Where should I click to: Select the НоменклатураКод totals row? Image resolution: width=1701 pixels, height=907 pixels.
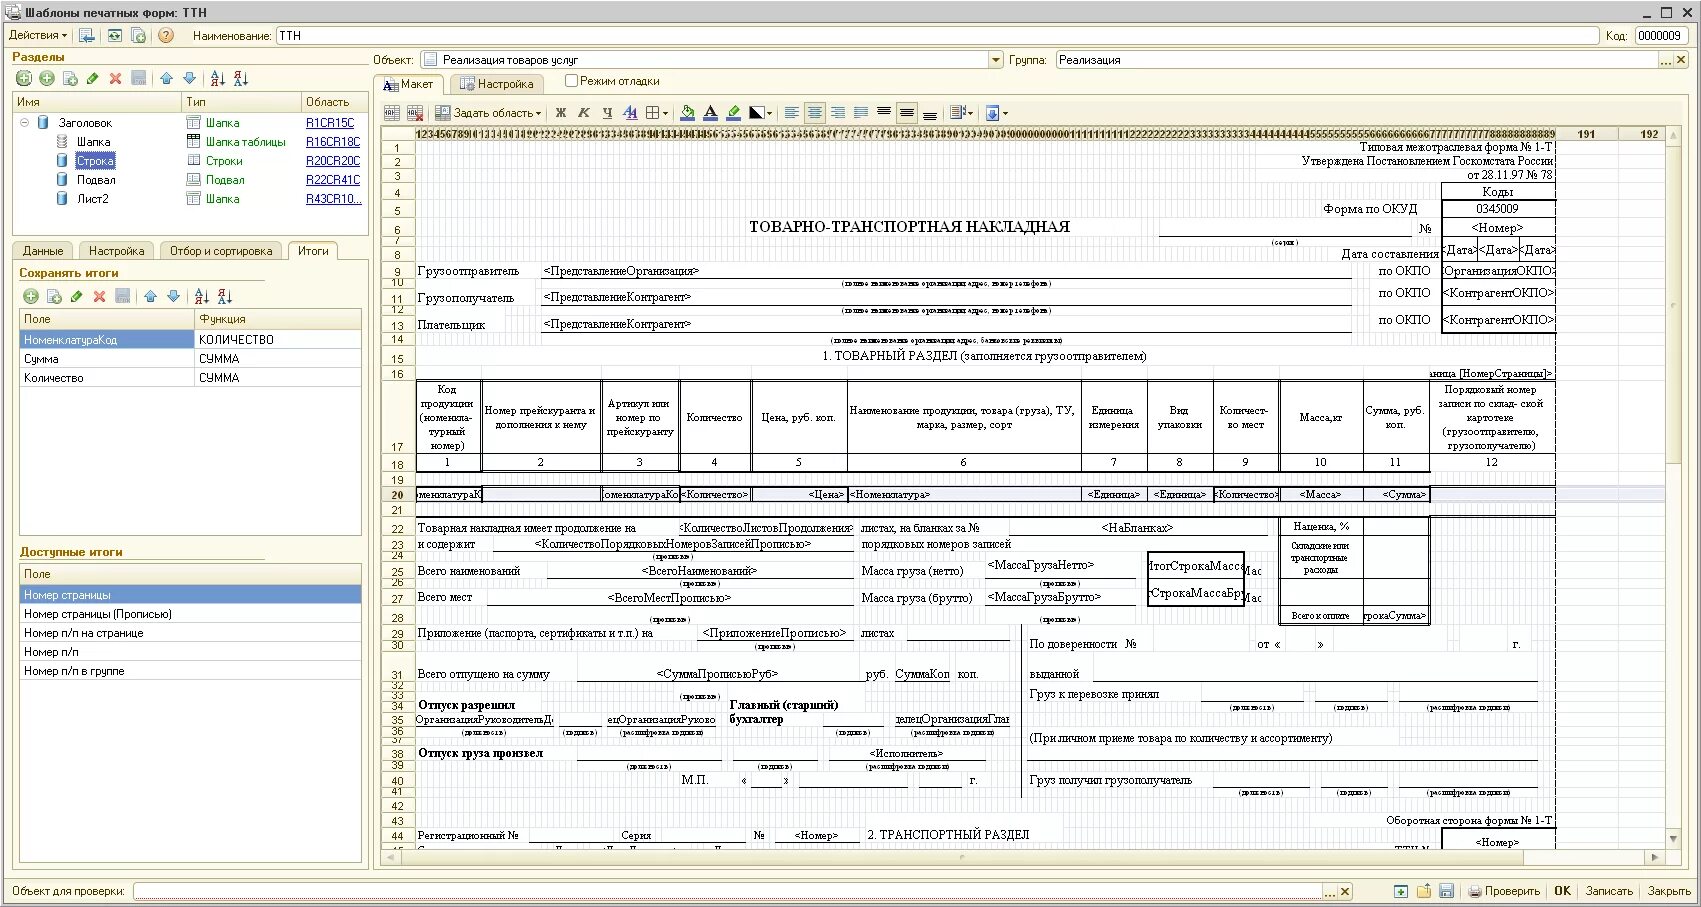click(x=190, y=340)
